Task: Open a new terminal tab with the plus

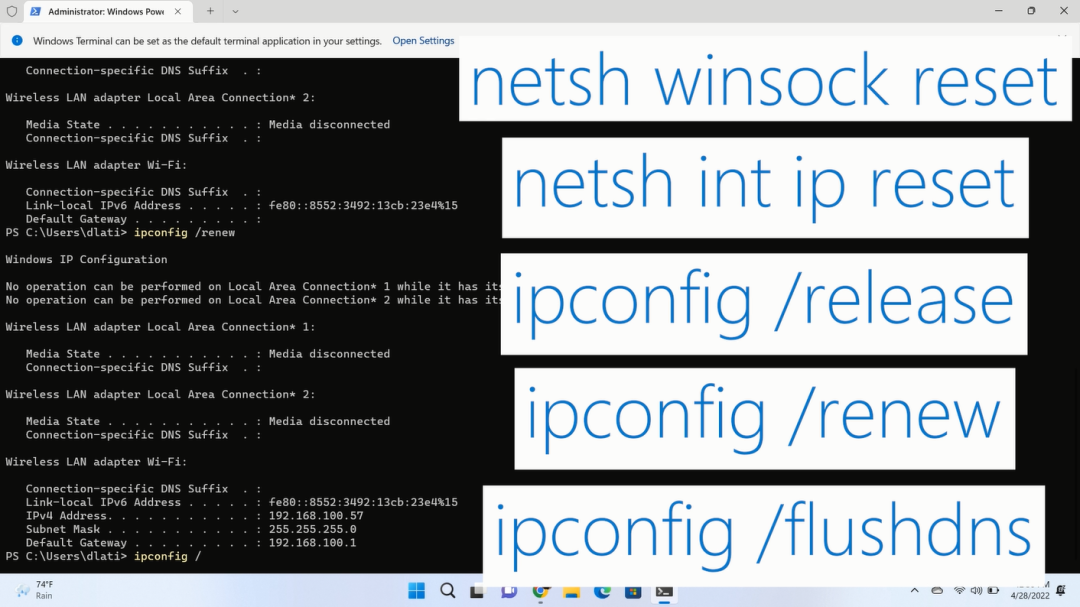Action: (x=209, y=11)
